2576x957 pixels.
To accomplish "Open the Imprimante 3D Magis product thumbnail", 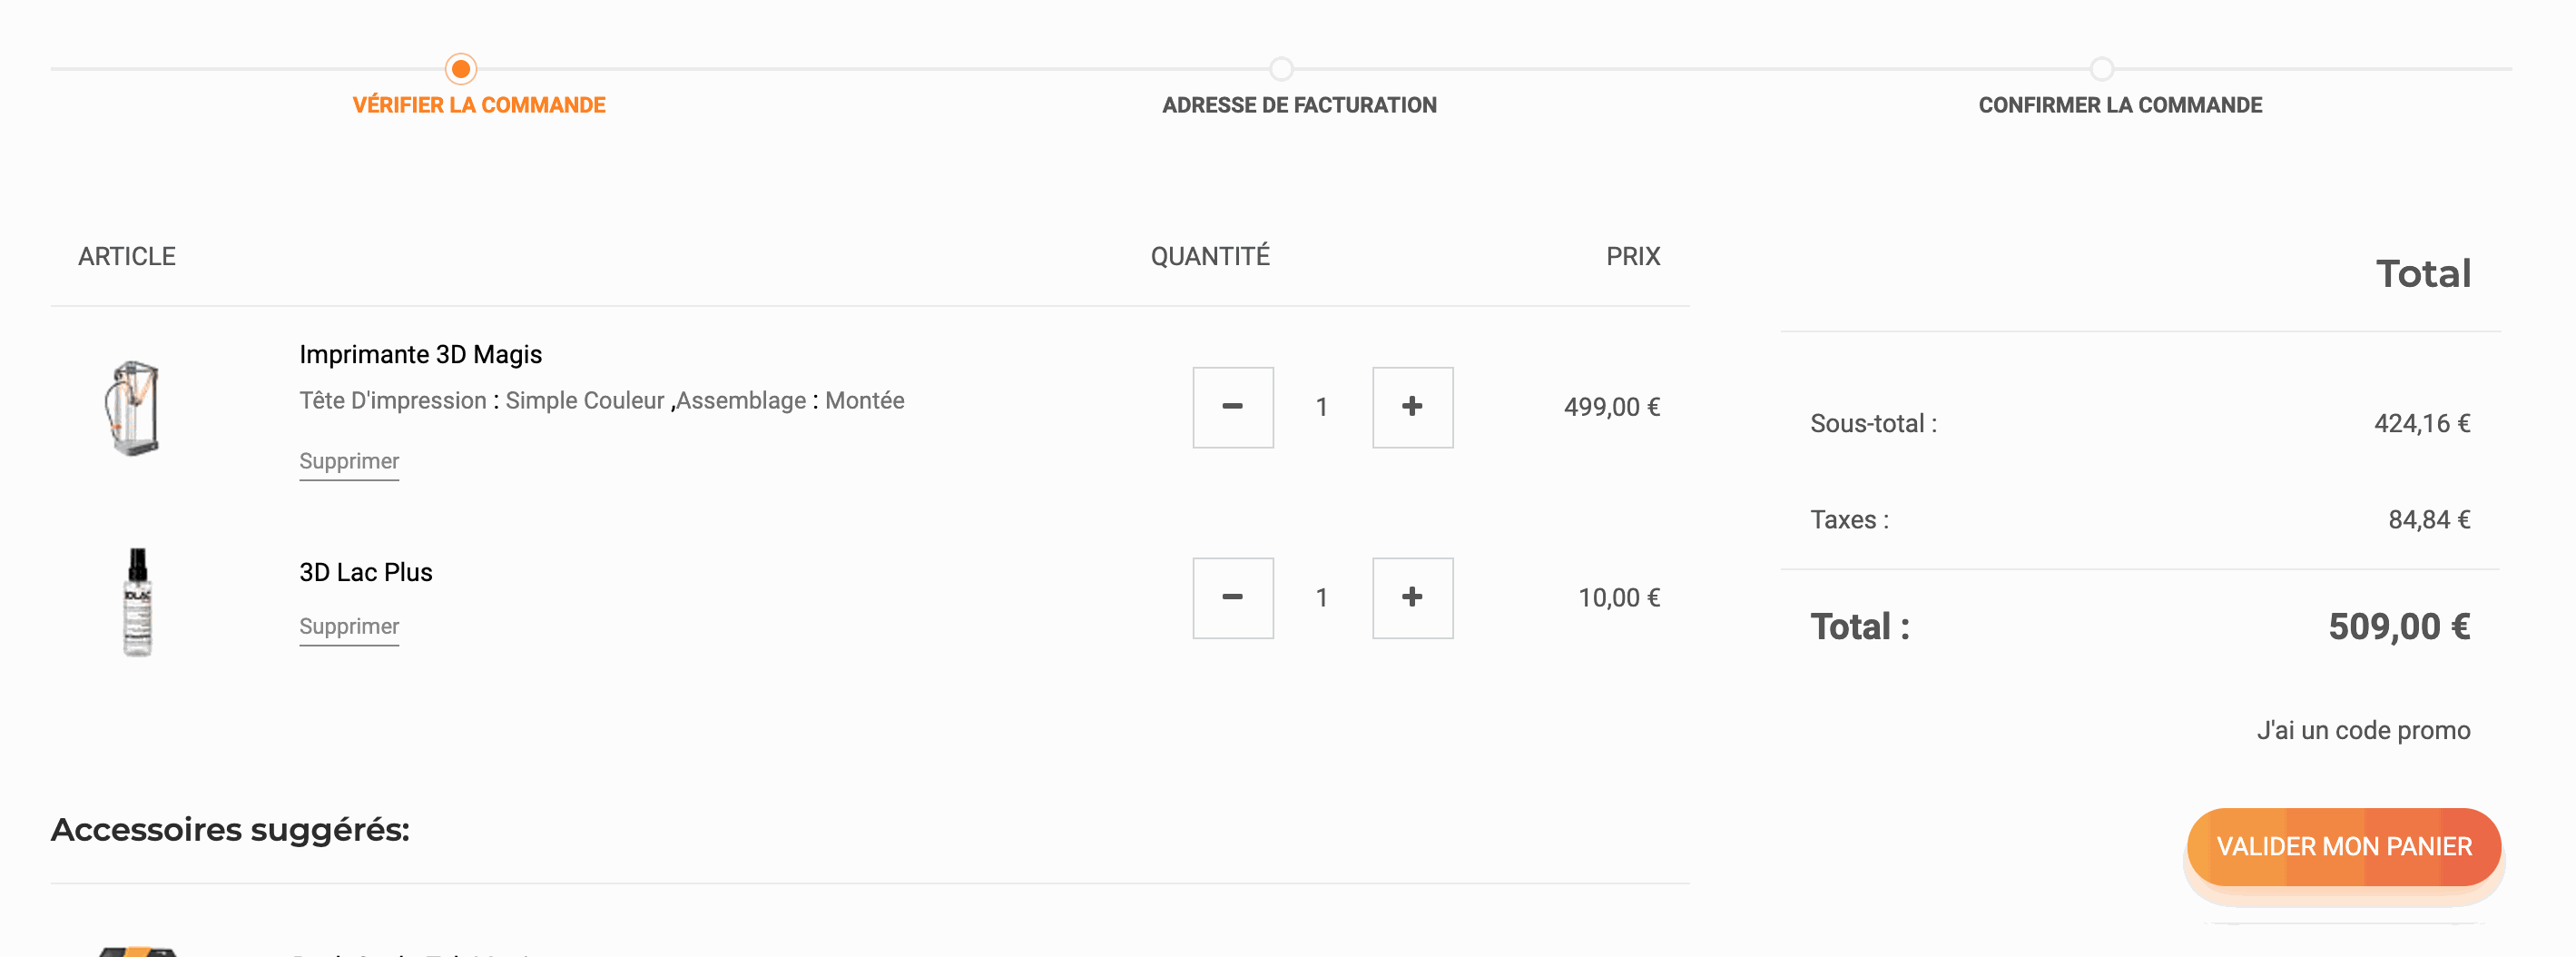I will click(134, 408).
